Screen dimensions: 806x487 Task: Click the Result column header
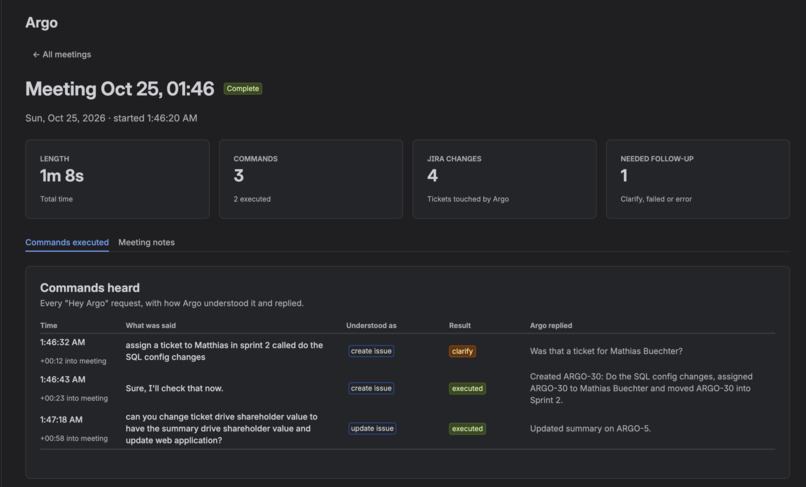point(460,326)
